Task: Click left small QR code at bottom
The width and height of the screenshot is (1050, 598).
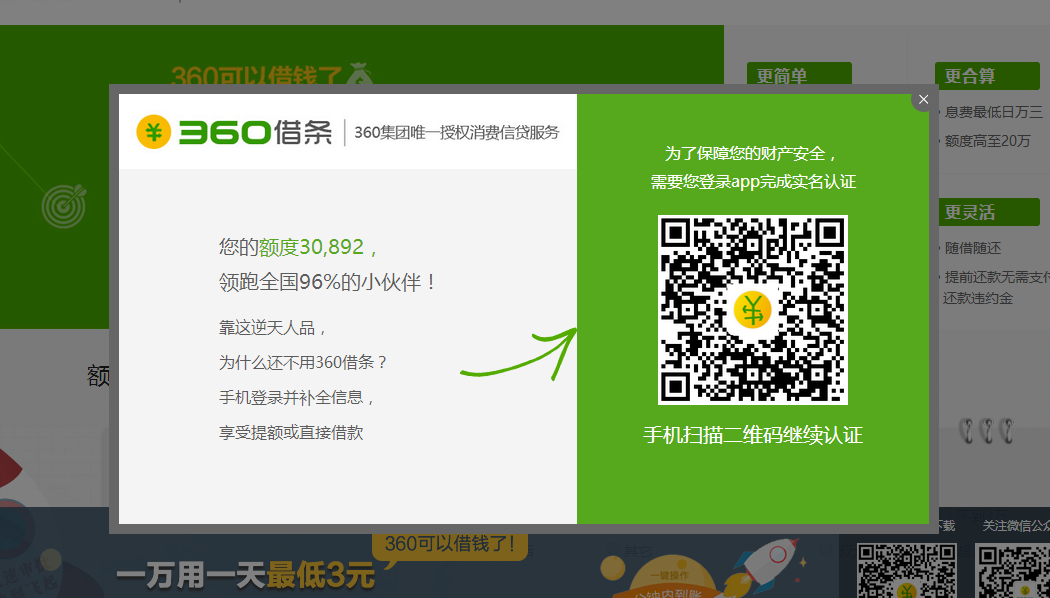Action: [x=907, y=571]
